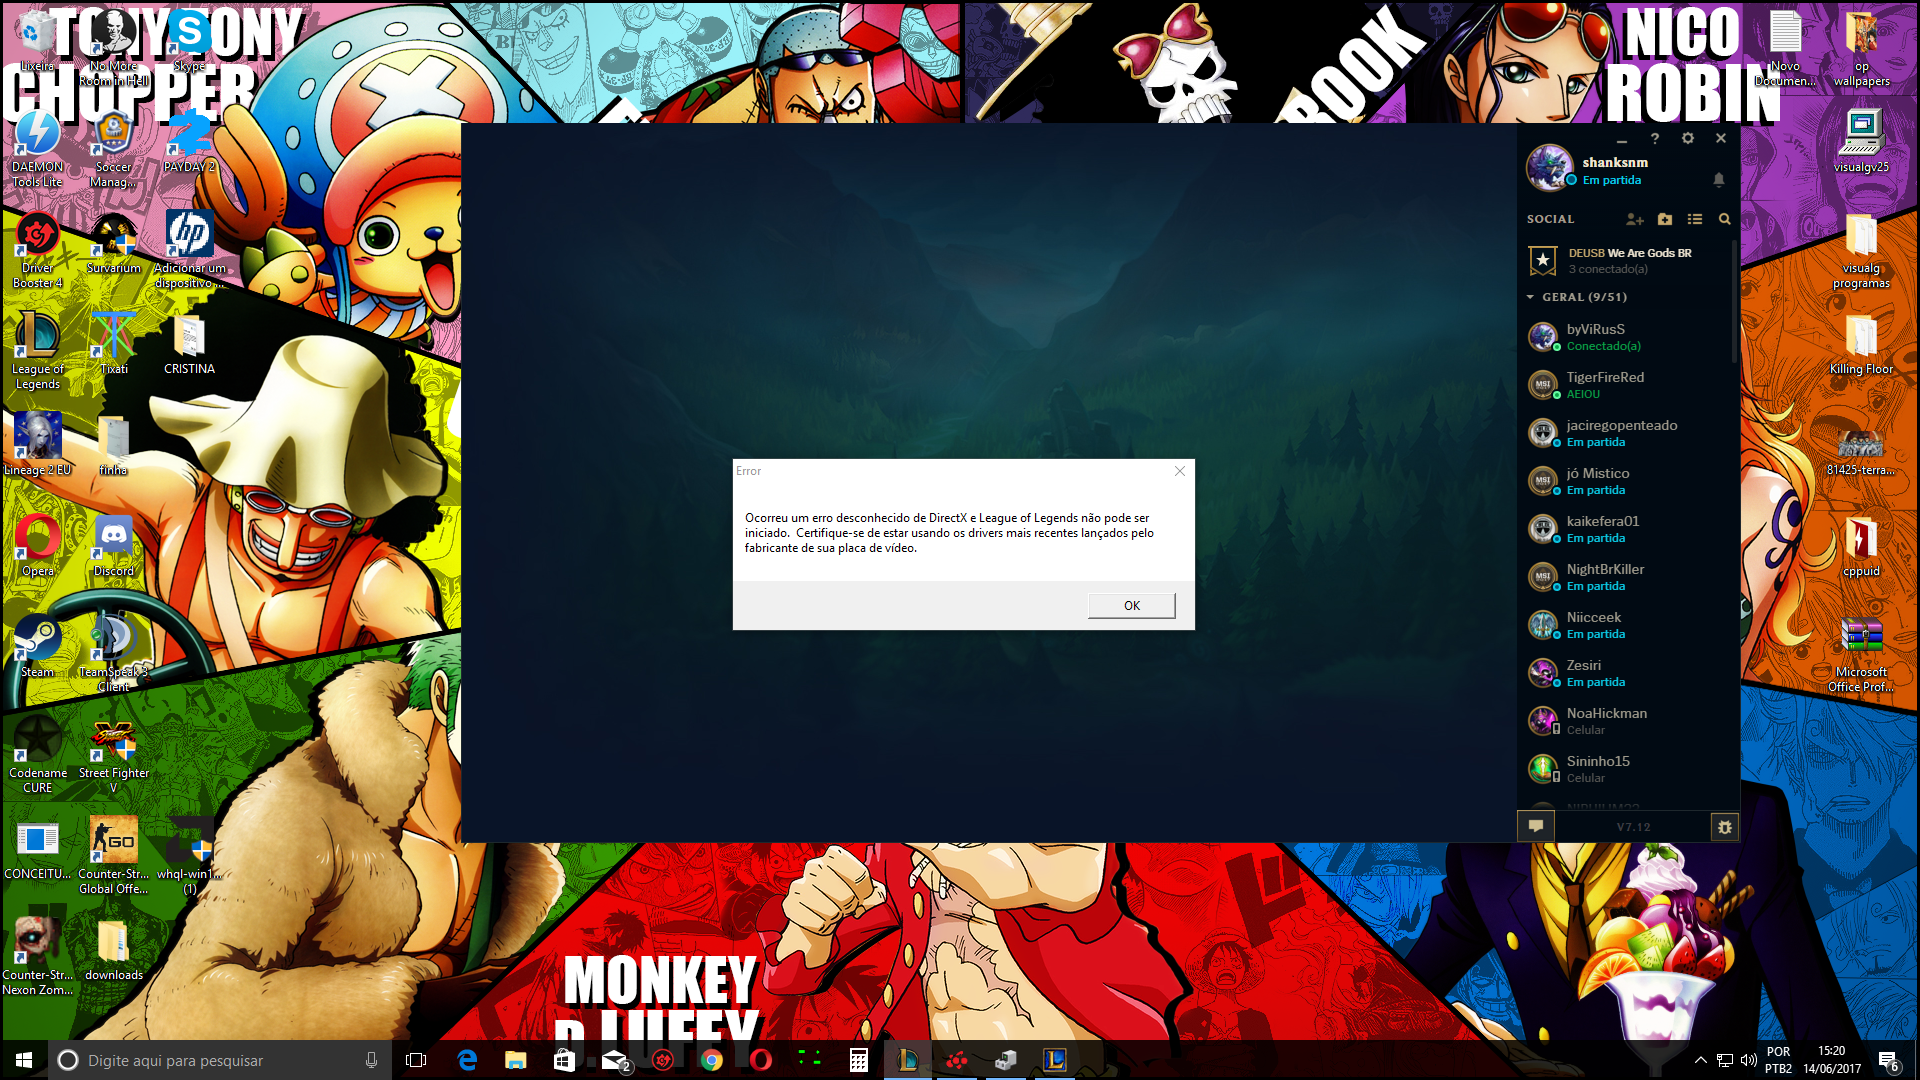Image resolution: width=1920 pixels, height=1080 pixels.
Task: Select Steam desktop icon
Action: tap(38, 645)
